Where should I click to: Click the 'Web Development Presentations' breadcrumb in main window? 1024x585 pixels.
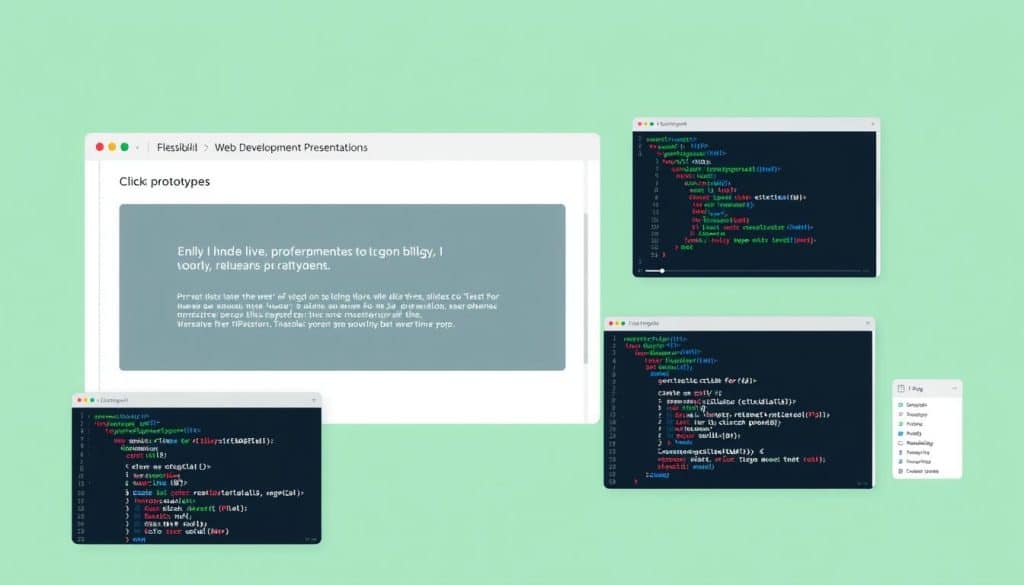[x=291, y=148]
